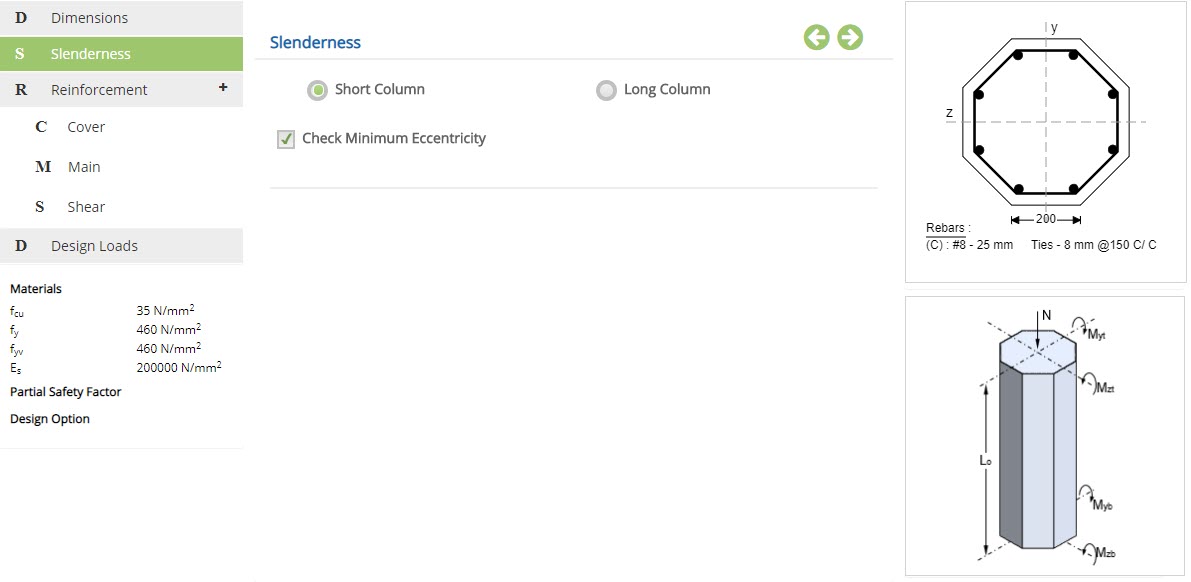Select the Long Column radio button

606,90
